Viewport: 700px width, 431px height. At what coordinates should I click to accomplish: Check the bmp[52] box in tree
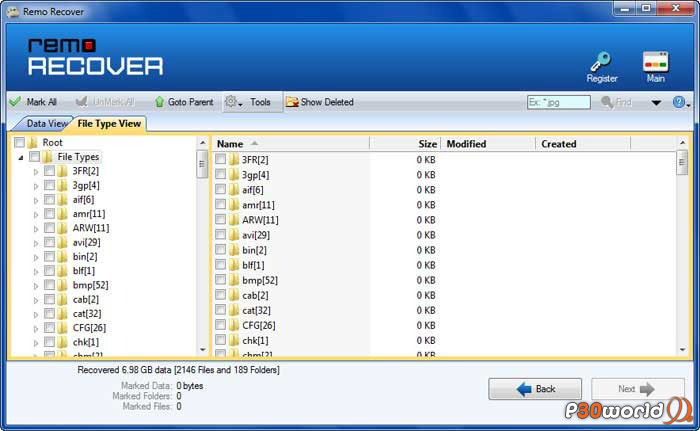[49, 285]
